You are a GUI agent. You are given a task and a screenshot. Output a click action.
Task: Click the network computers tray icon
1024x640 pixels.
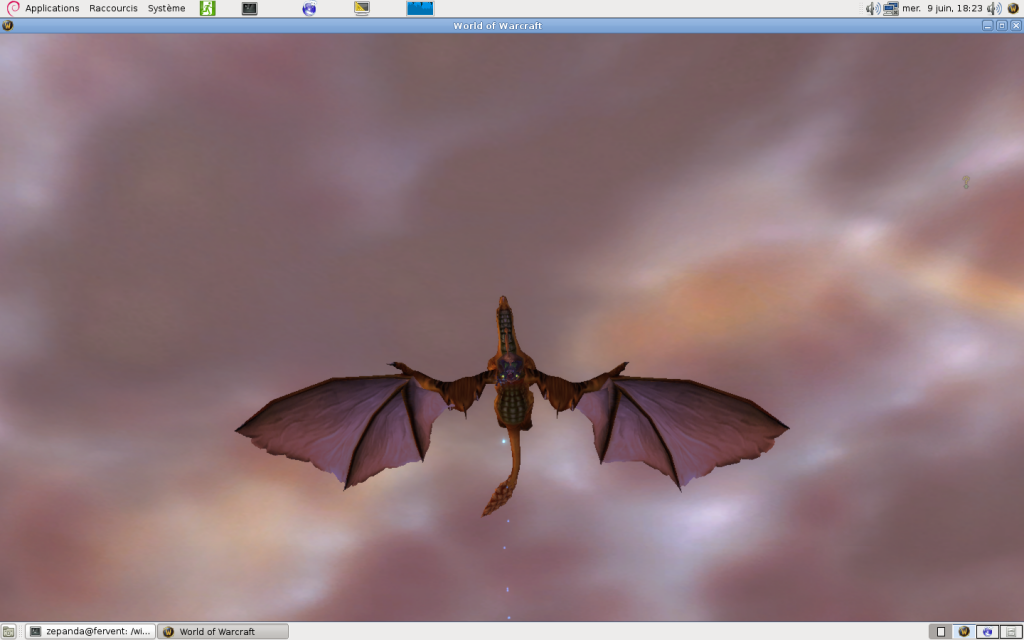[x=891, y=8]
